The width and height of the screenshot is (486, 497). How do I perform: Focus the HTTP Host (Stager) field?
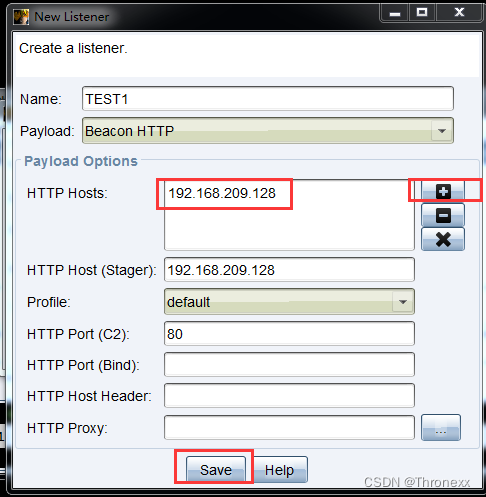click(x=289, y=270)
